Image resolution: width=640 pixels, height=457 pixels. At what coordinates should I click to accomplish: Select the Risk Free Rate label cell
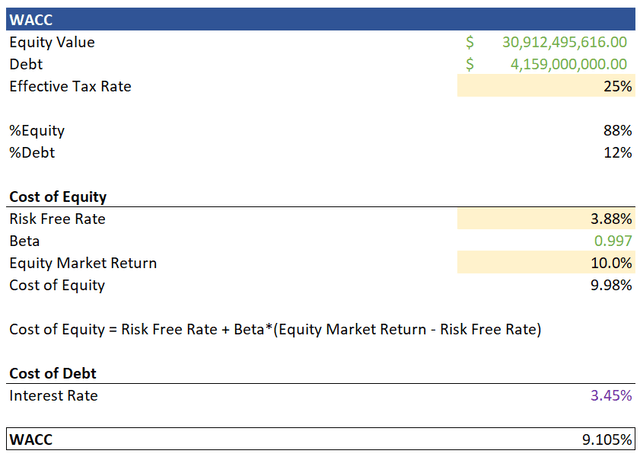pos(57,219)
